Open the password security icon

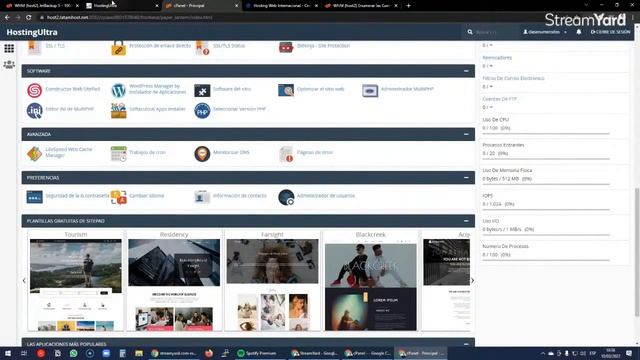35,197
